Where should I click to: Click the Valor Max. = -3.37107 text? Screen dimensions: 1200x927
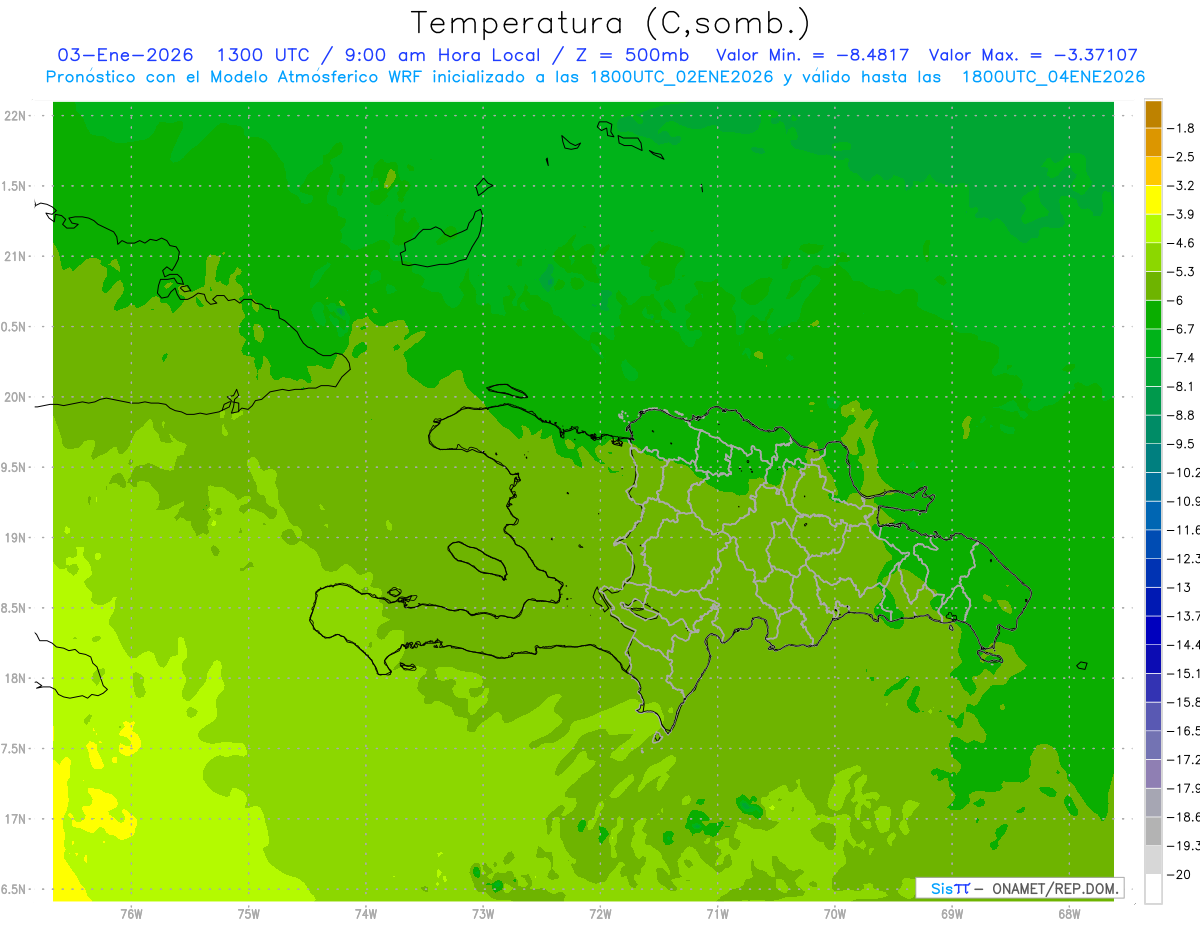(1033, 55)
